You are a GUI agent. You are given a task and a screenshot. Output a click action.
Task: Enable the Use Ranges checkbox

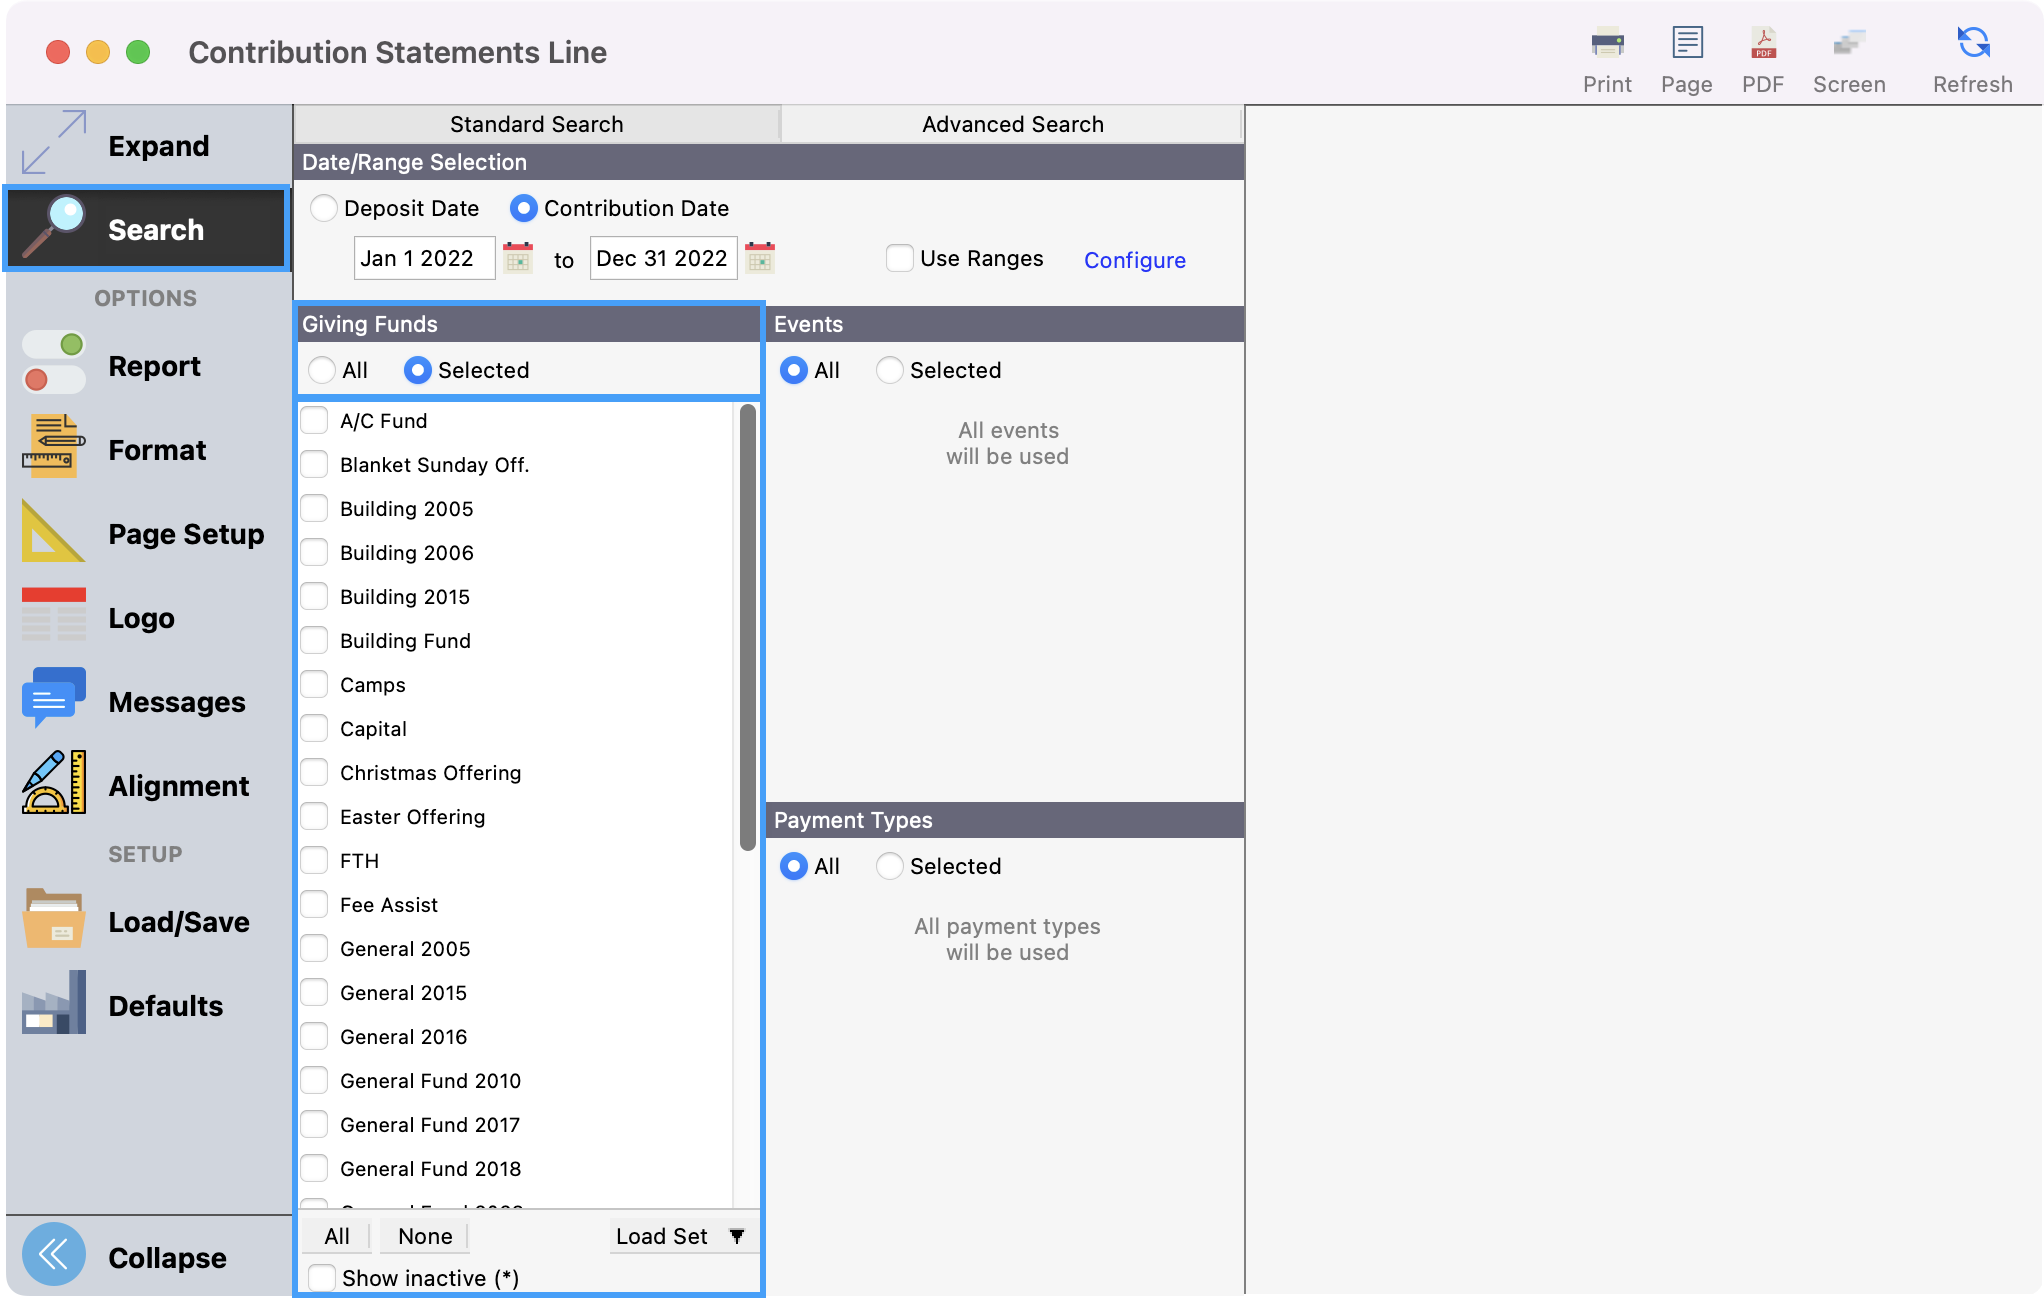tap(899, 258)
